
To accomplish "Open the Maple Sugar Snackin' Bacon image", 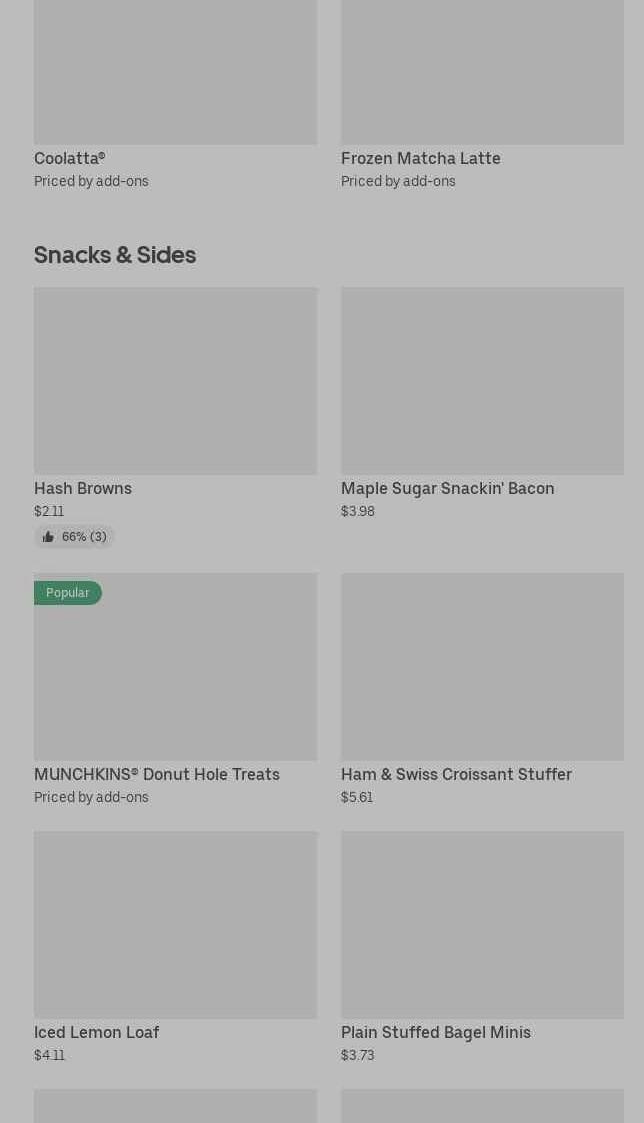I will point(482,381).
